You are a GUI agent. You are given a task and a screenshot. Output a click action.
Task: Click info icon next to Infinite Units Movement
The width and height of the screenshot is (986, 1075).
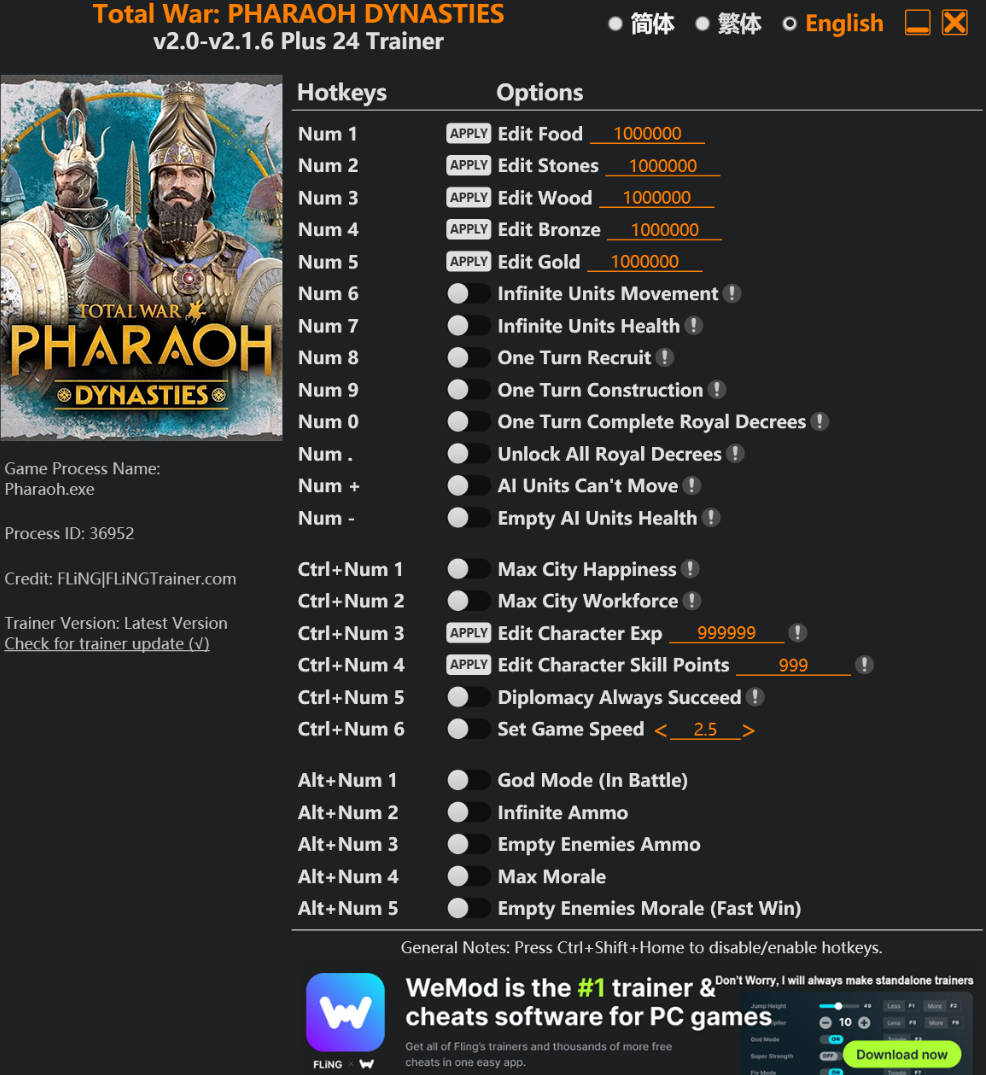coord(732,293)
